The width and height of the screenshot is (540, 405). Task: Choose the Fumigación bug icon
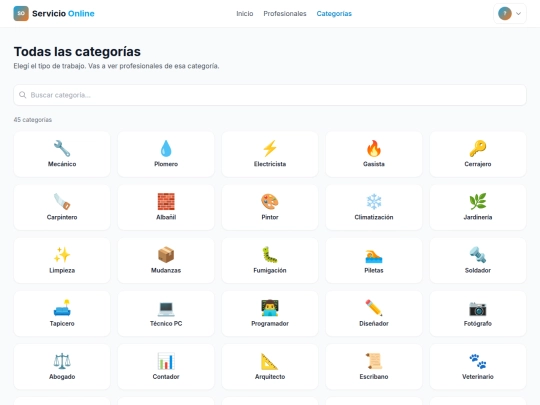[x=270, y=255]
